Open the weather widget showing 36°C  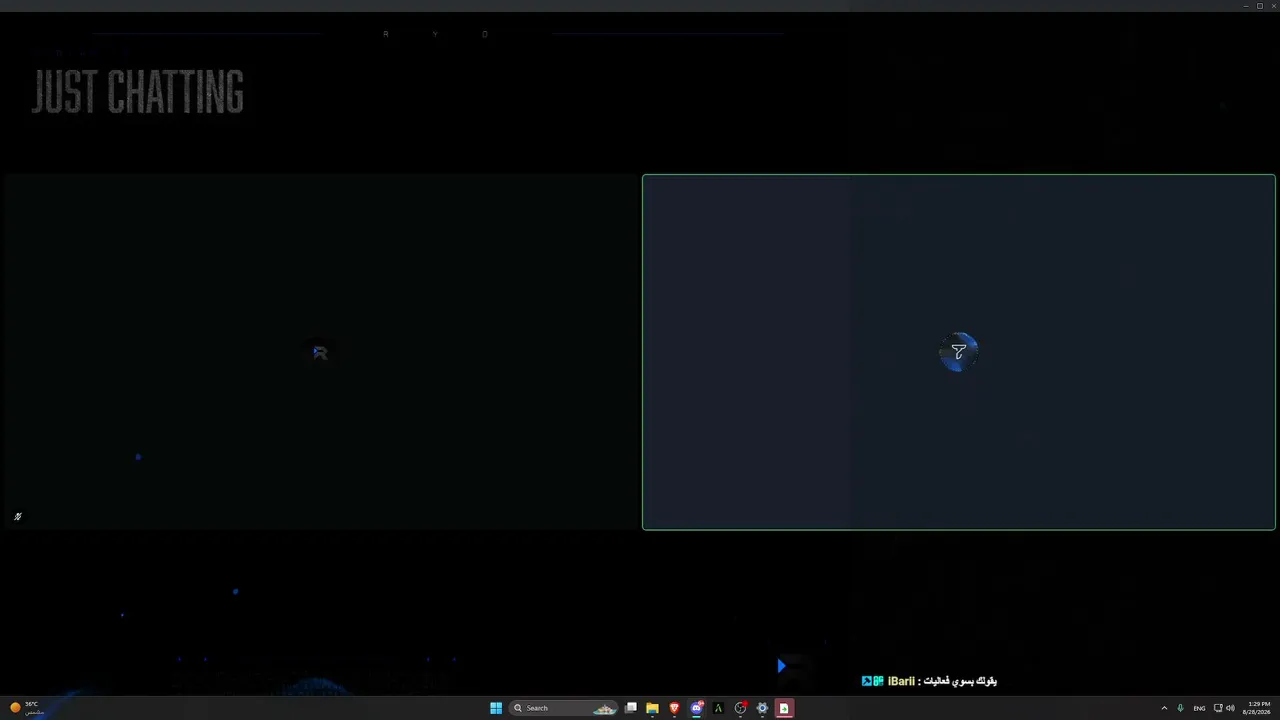(27, 708)
